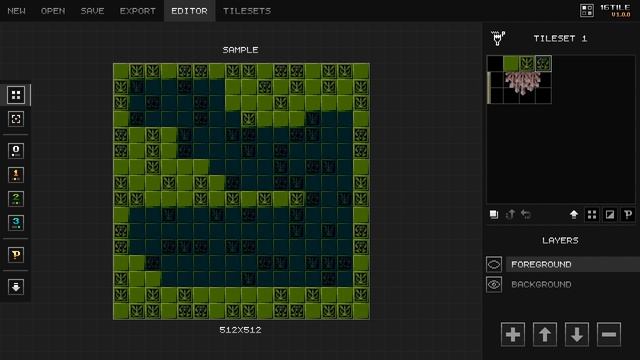640x360 pixels.
Task: Select the four-squares tile tool in left toolbar
Action: pos(16,95)
